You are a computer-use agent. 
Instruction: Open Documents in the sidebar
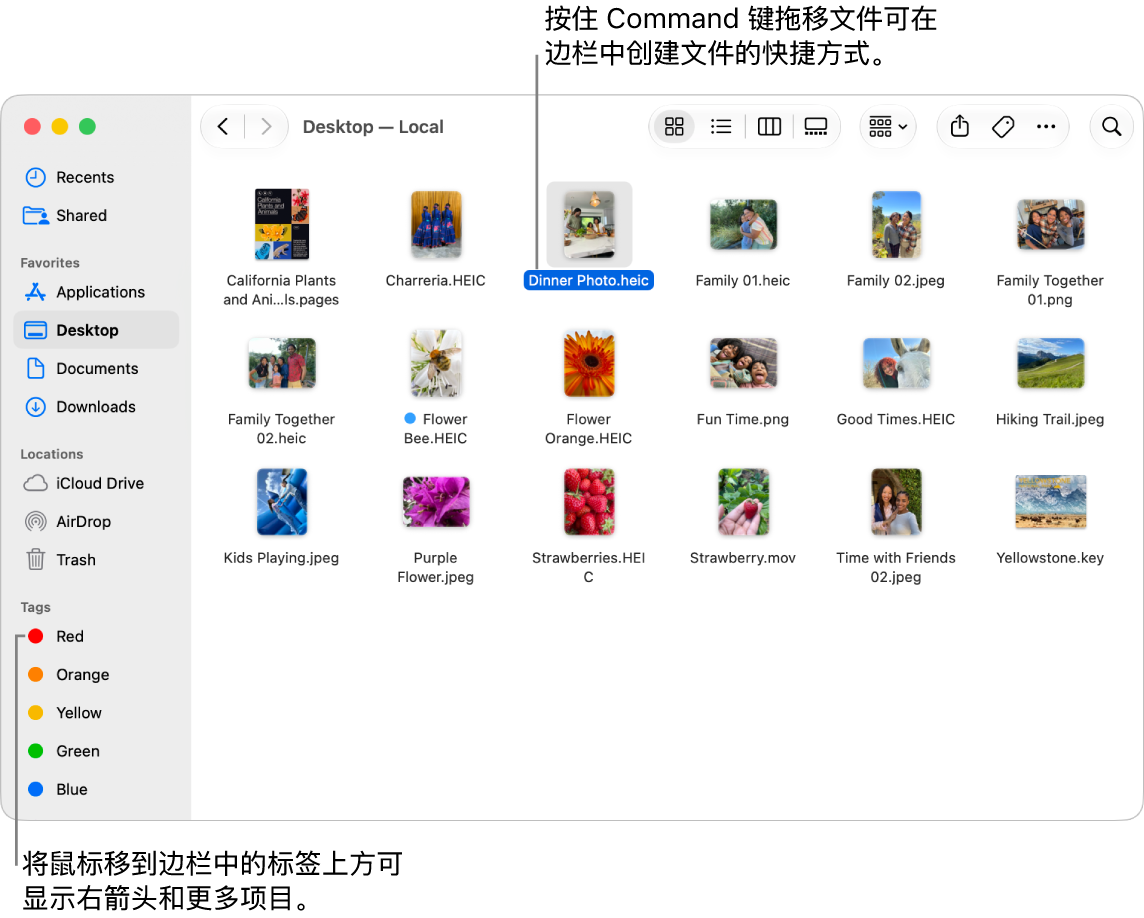(x=96, y=369)
